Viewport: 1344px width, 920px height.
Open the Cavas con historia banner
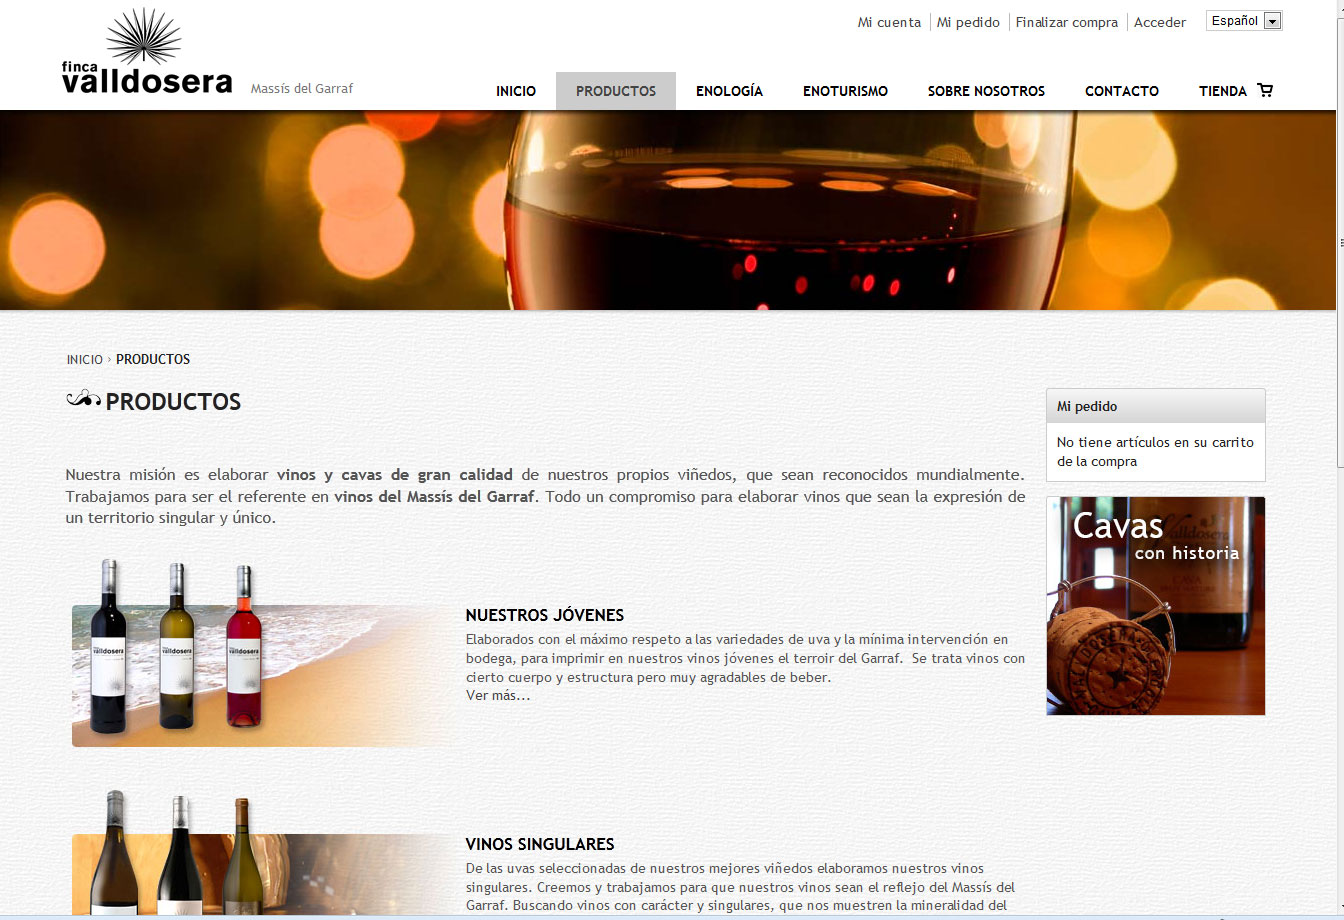tap(1156, 606)
